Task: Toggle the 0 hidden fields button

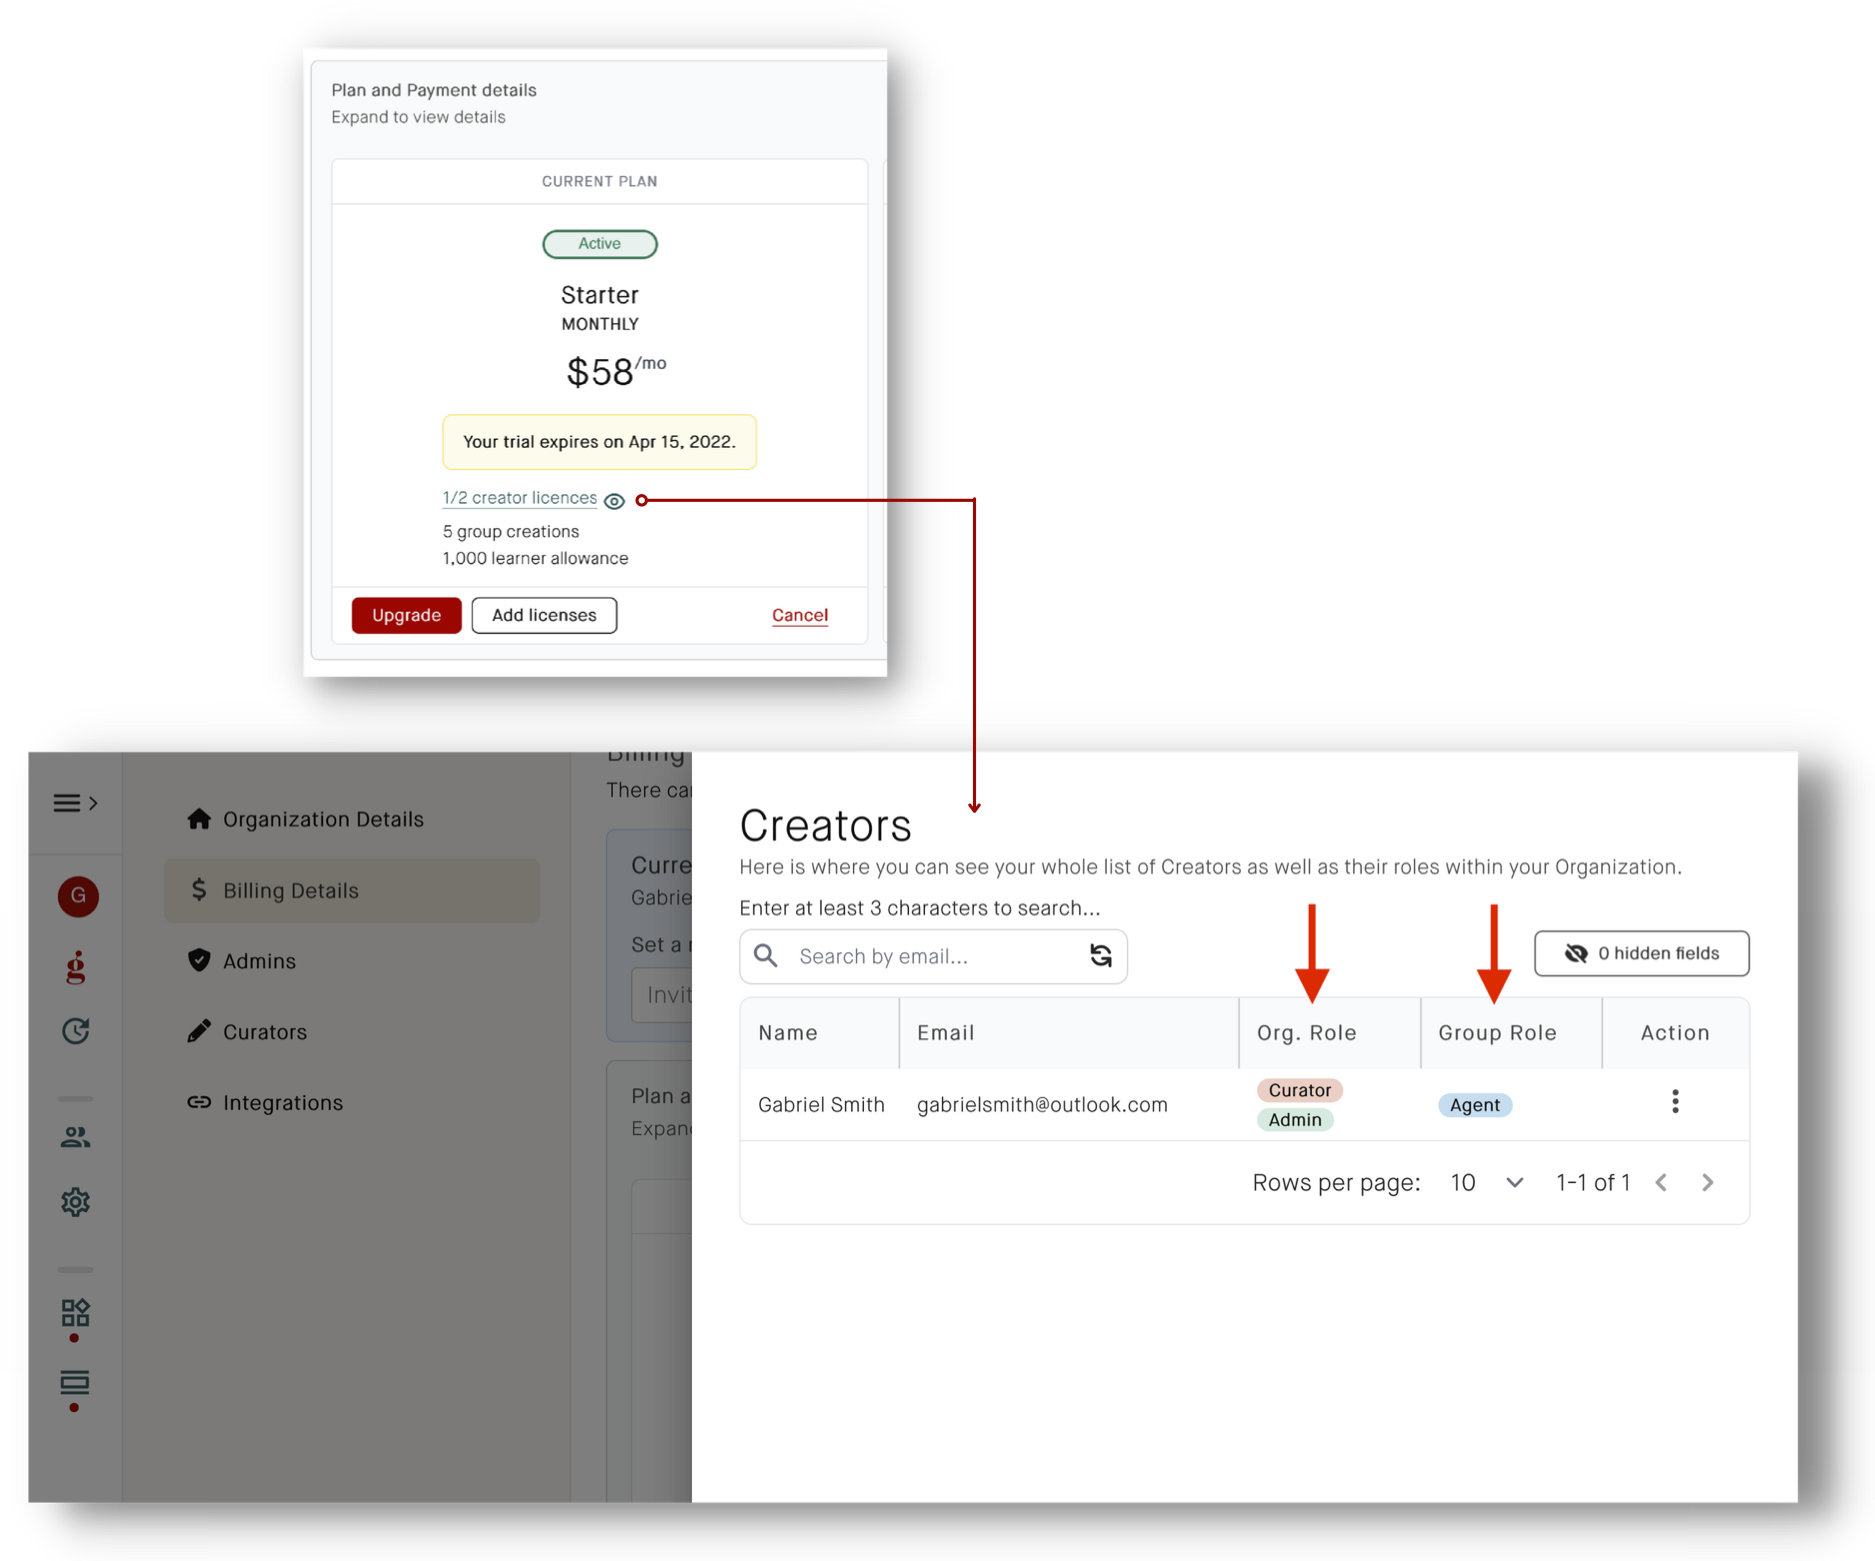Action: click(1641, 954)
